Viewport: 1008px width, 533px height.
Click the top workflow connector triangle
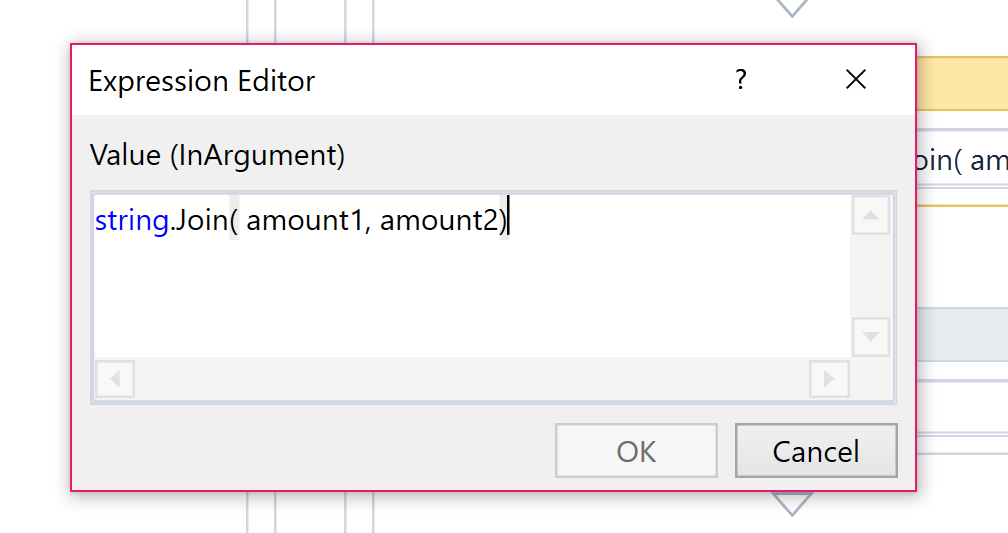tap(792, 8)
